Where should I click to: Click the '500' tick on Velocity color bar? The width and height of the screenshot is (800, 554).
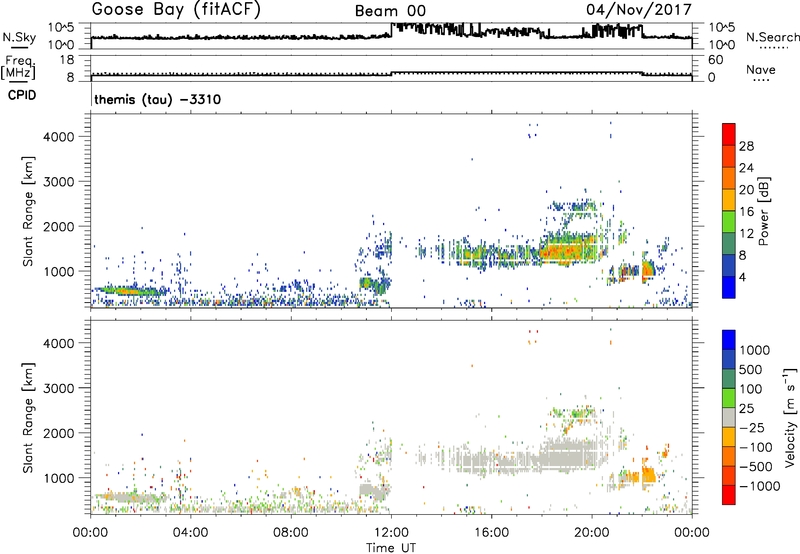751,369
